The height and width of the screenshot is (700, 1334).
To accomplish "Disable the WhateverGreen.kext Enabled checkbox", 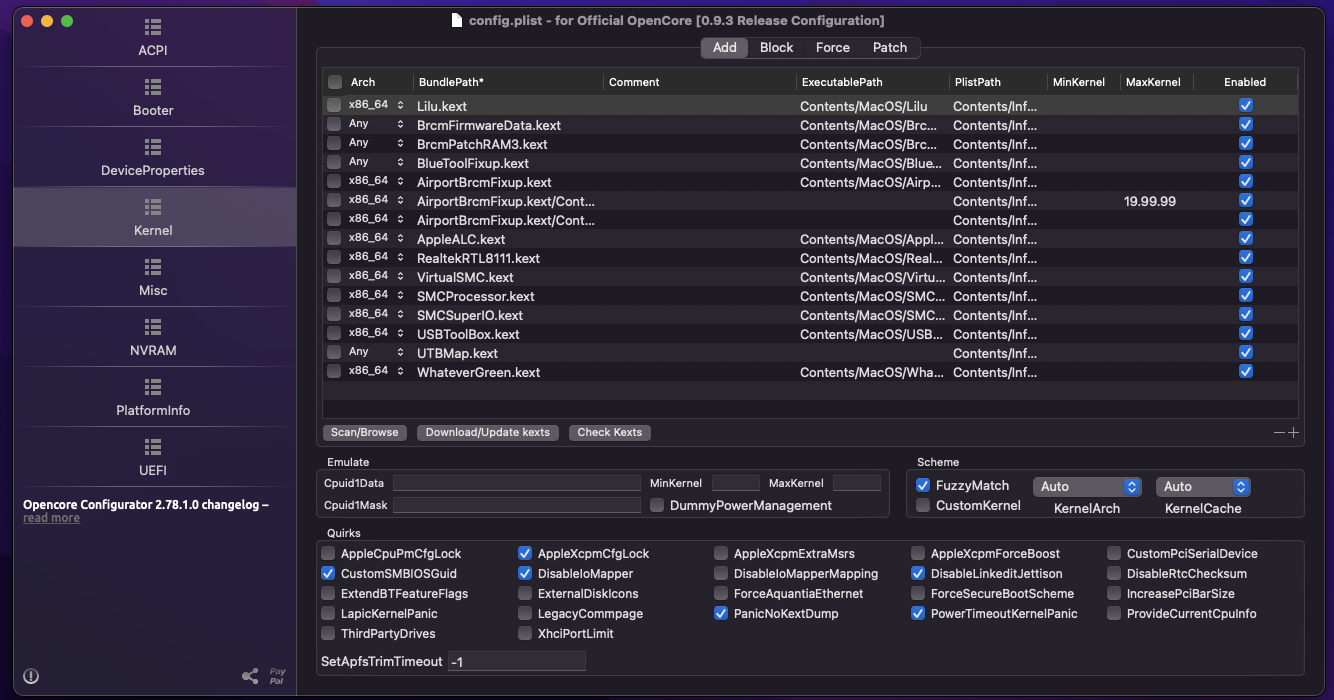I will tap(1245, 372).
